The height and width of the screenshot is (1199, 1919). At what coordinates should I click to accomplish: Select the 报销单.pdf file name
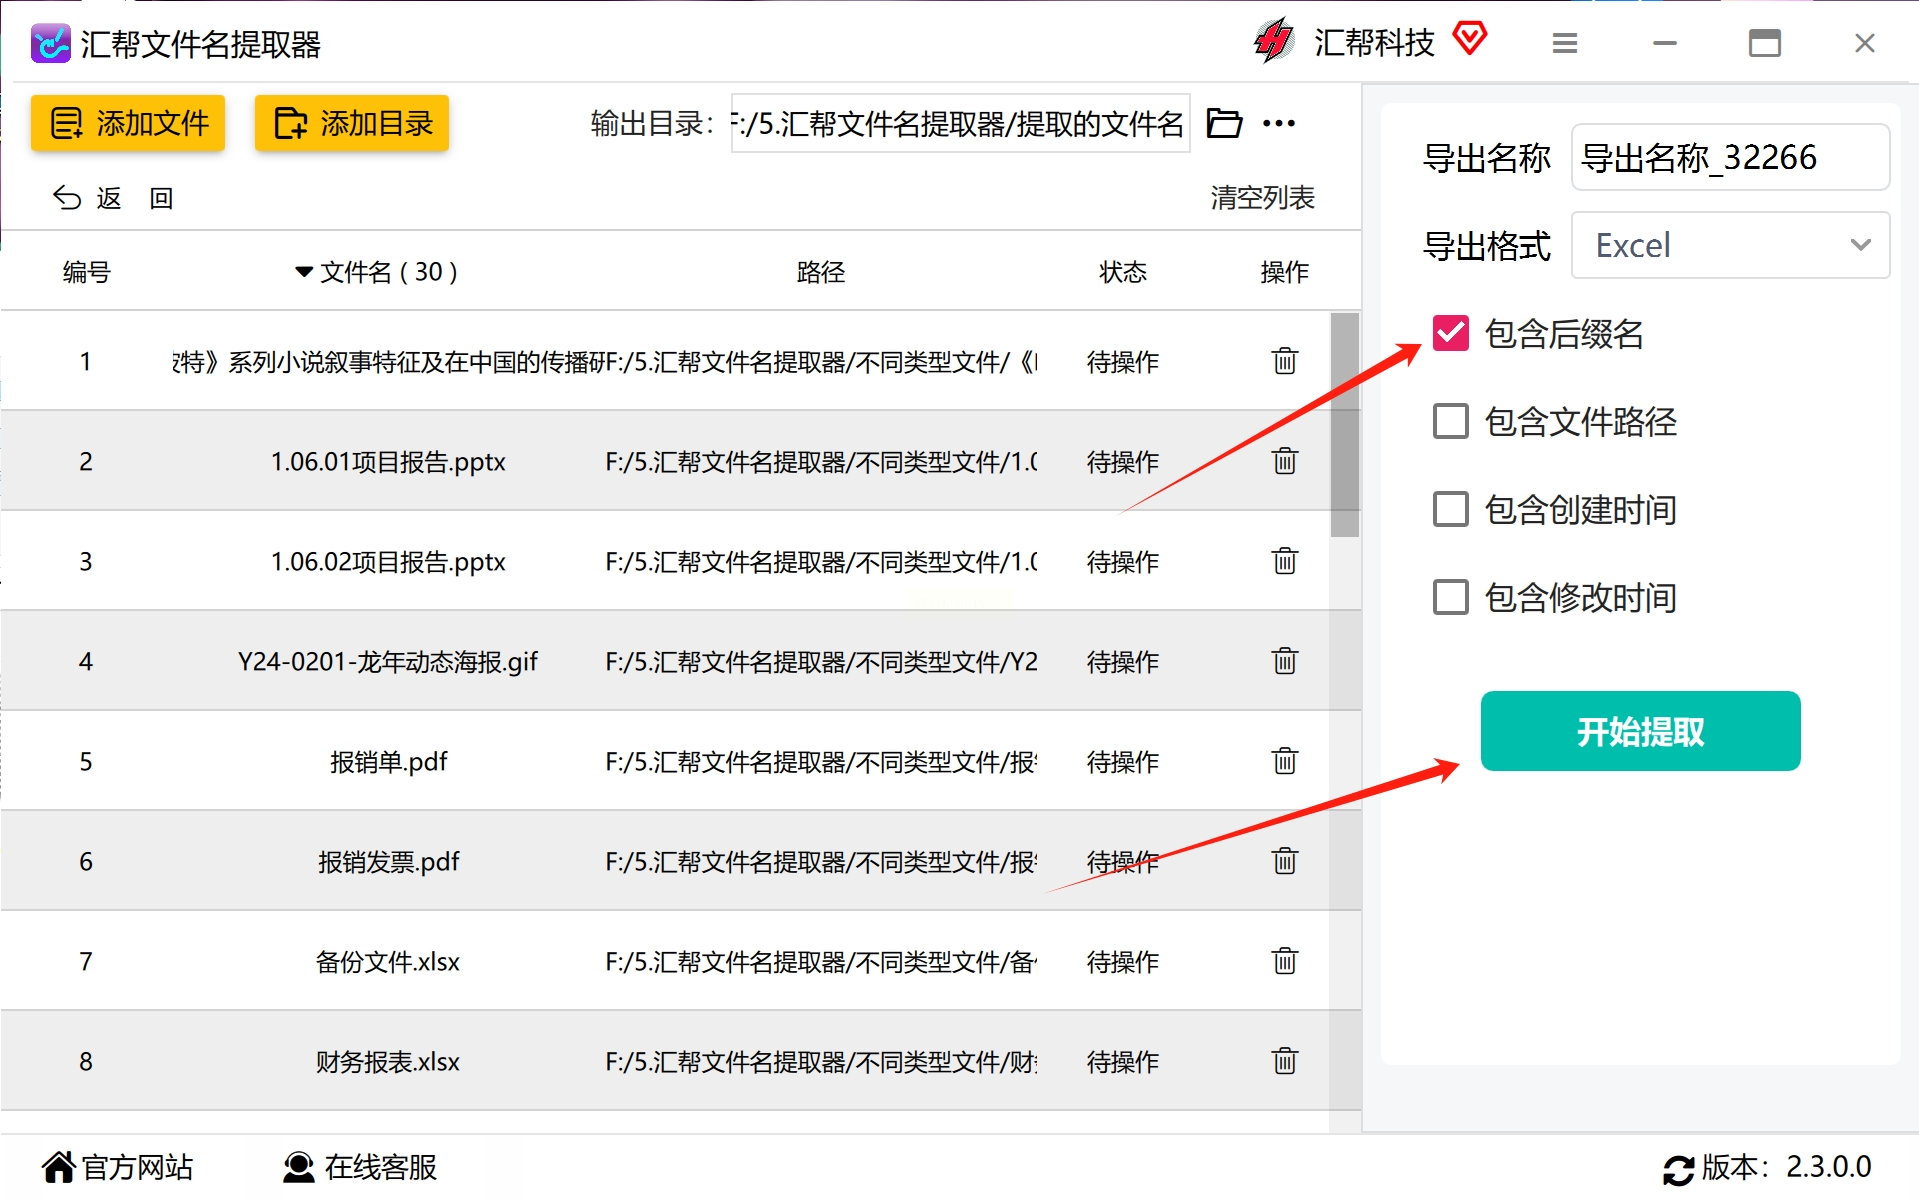coord(388,761)
